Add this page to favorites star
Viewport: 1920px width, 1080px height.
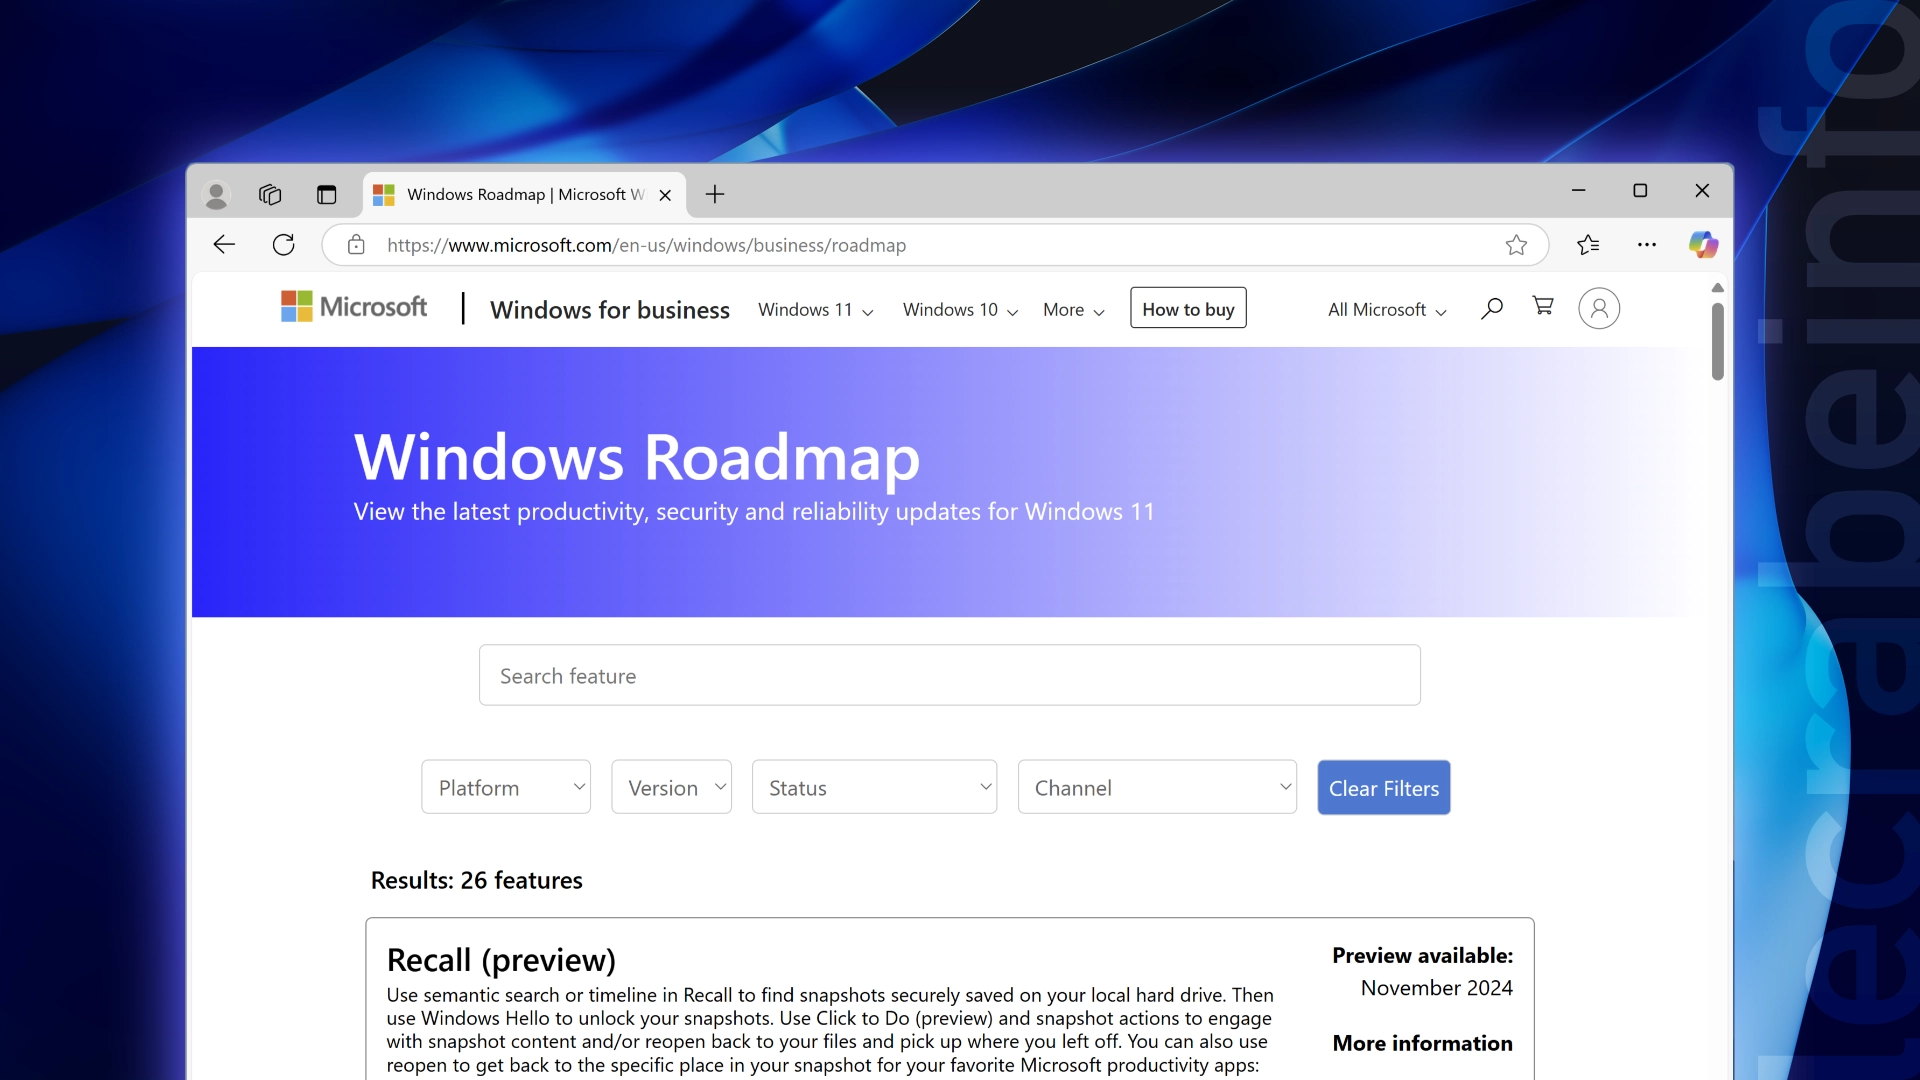1516,245
